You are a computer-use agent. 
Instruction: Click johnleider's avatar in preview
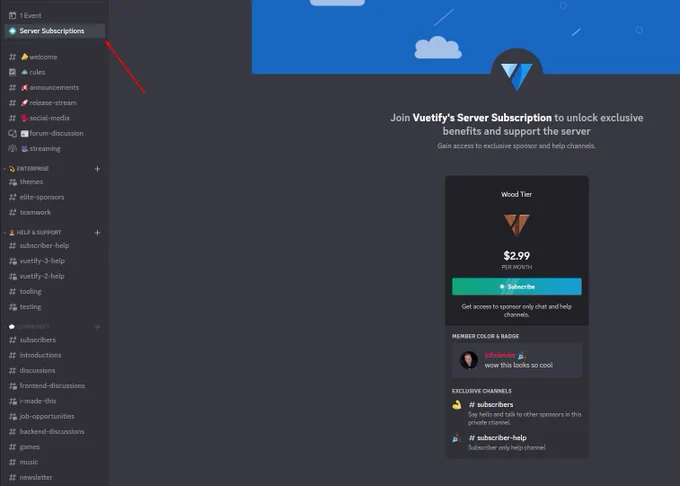click(x=468, y=360)
